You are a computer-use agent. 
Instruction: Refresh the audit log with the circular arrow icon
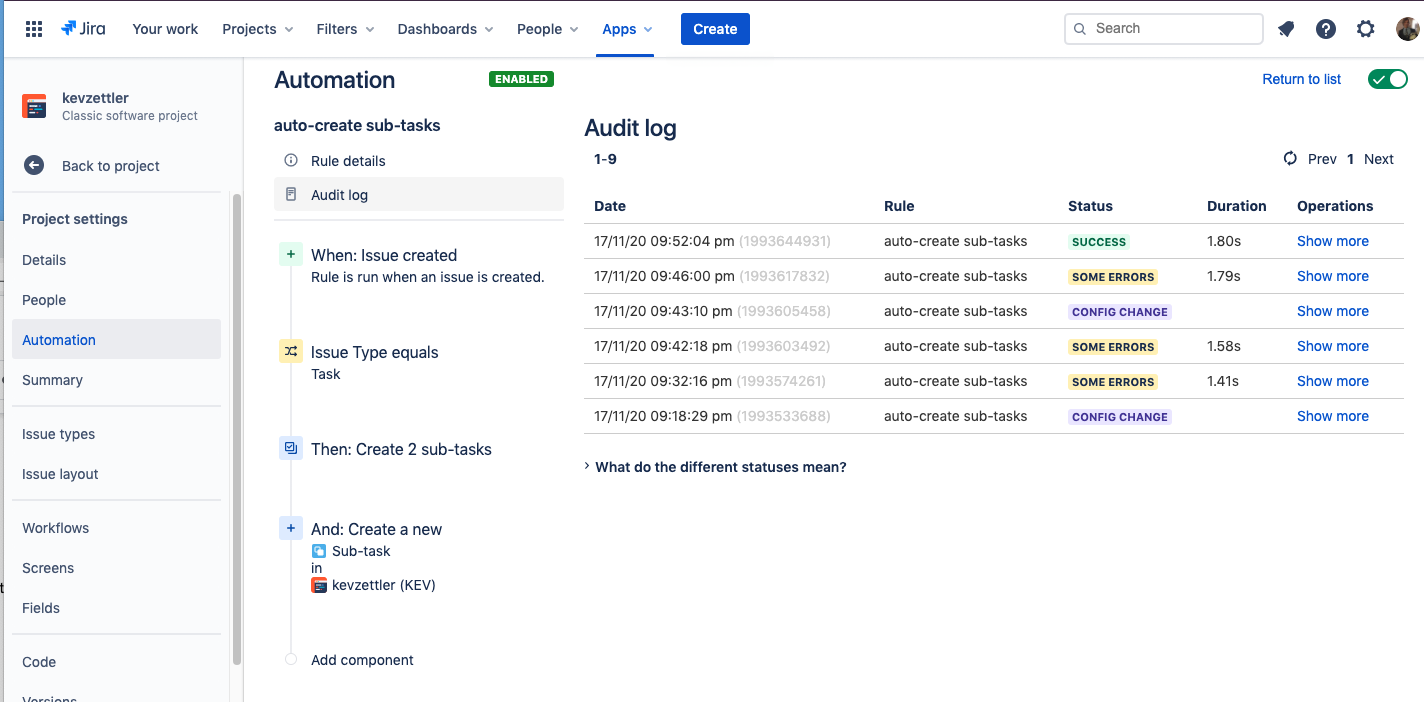point(1289,158)
